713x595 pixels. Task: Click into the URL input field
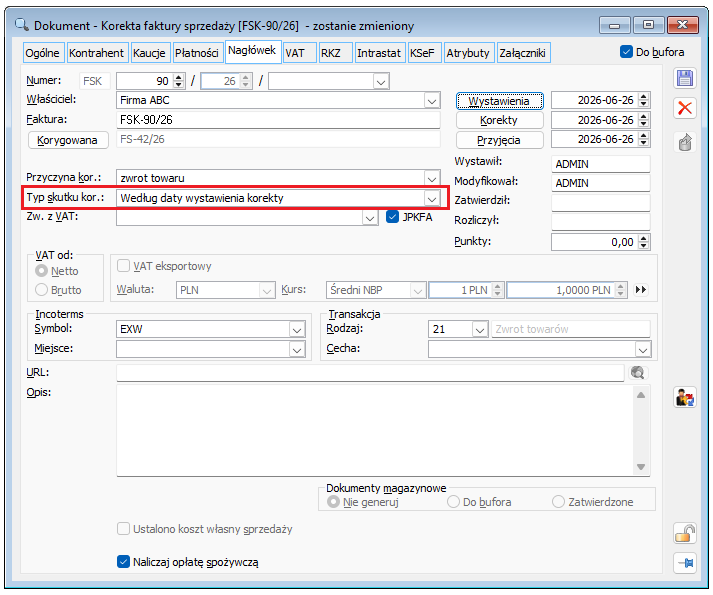(370, 373)
